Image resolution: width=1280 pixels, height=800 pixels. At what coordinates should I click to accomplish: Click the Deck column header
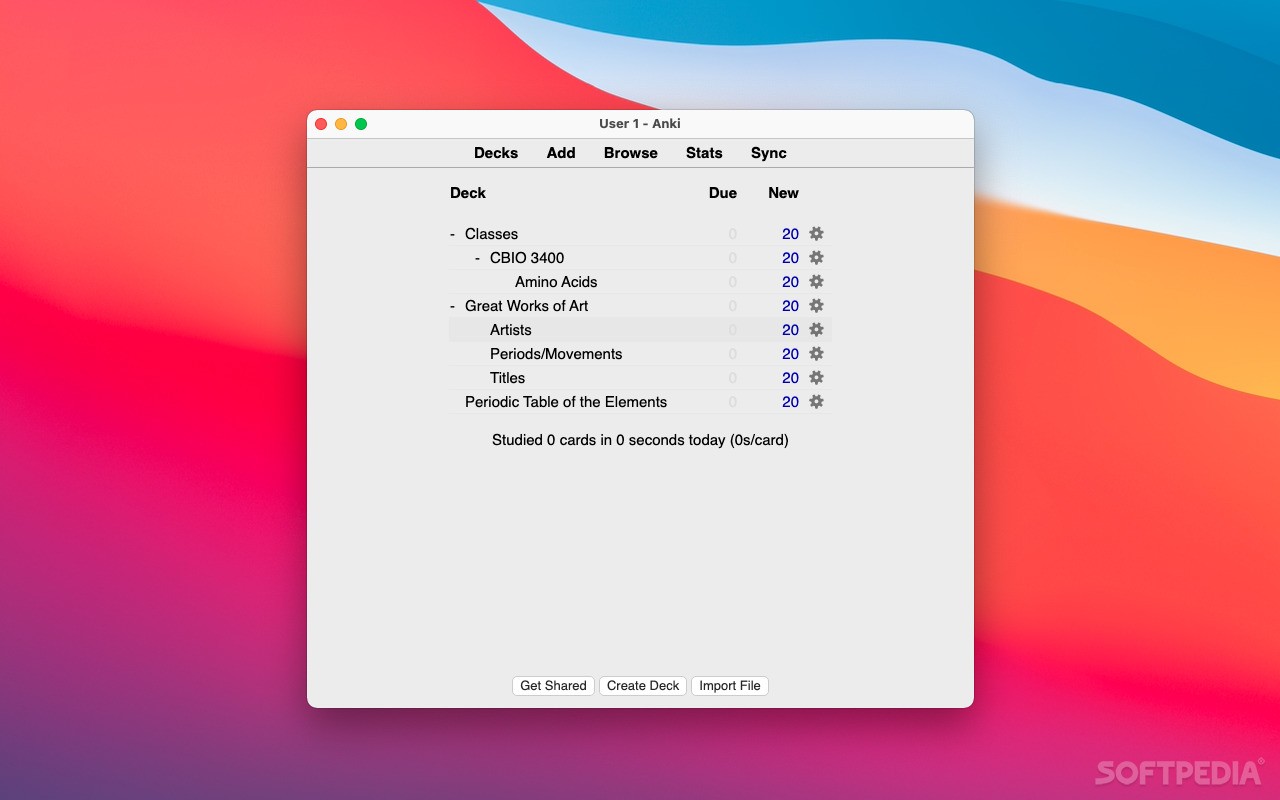(x=468, y=193)
